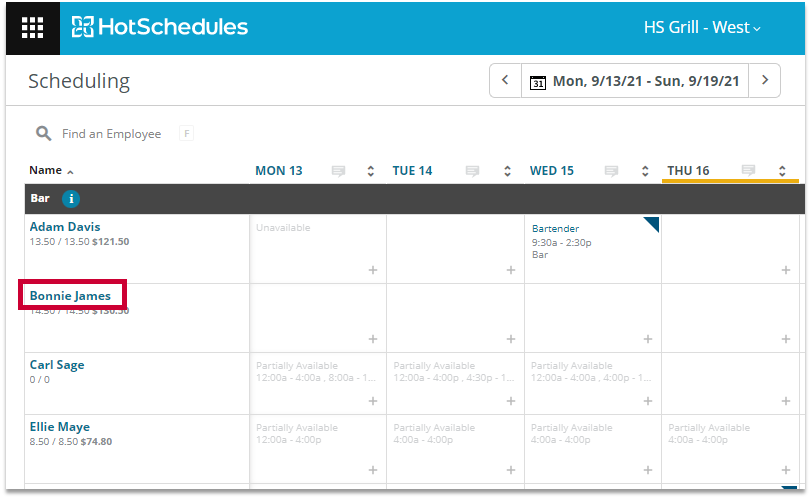Image resolution: width=811 pixels, height=499 pixels.
Task: Open Adam Davis employee profile
Action: 65,227
